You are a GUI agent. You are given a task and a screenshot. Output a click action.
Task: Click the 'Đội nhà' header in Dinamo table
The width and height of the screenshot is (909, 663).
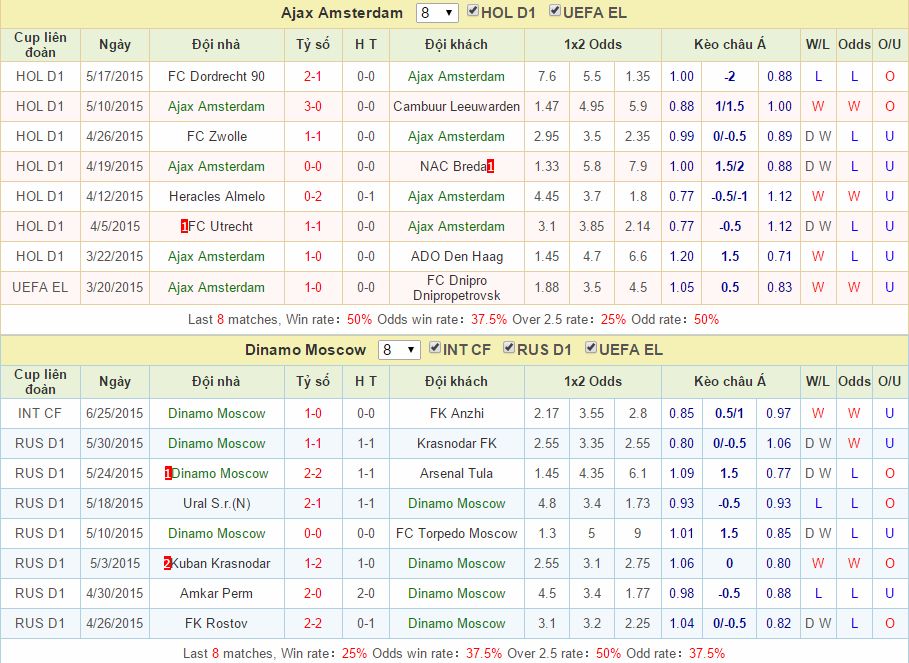click(x=216, y=382)
